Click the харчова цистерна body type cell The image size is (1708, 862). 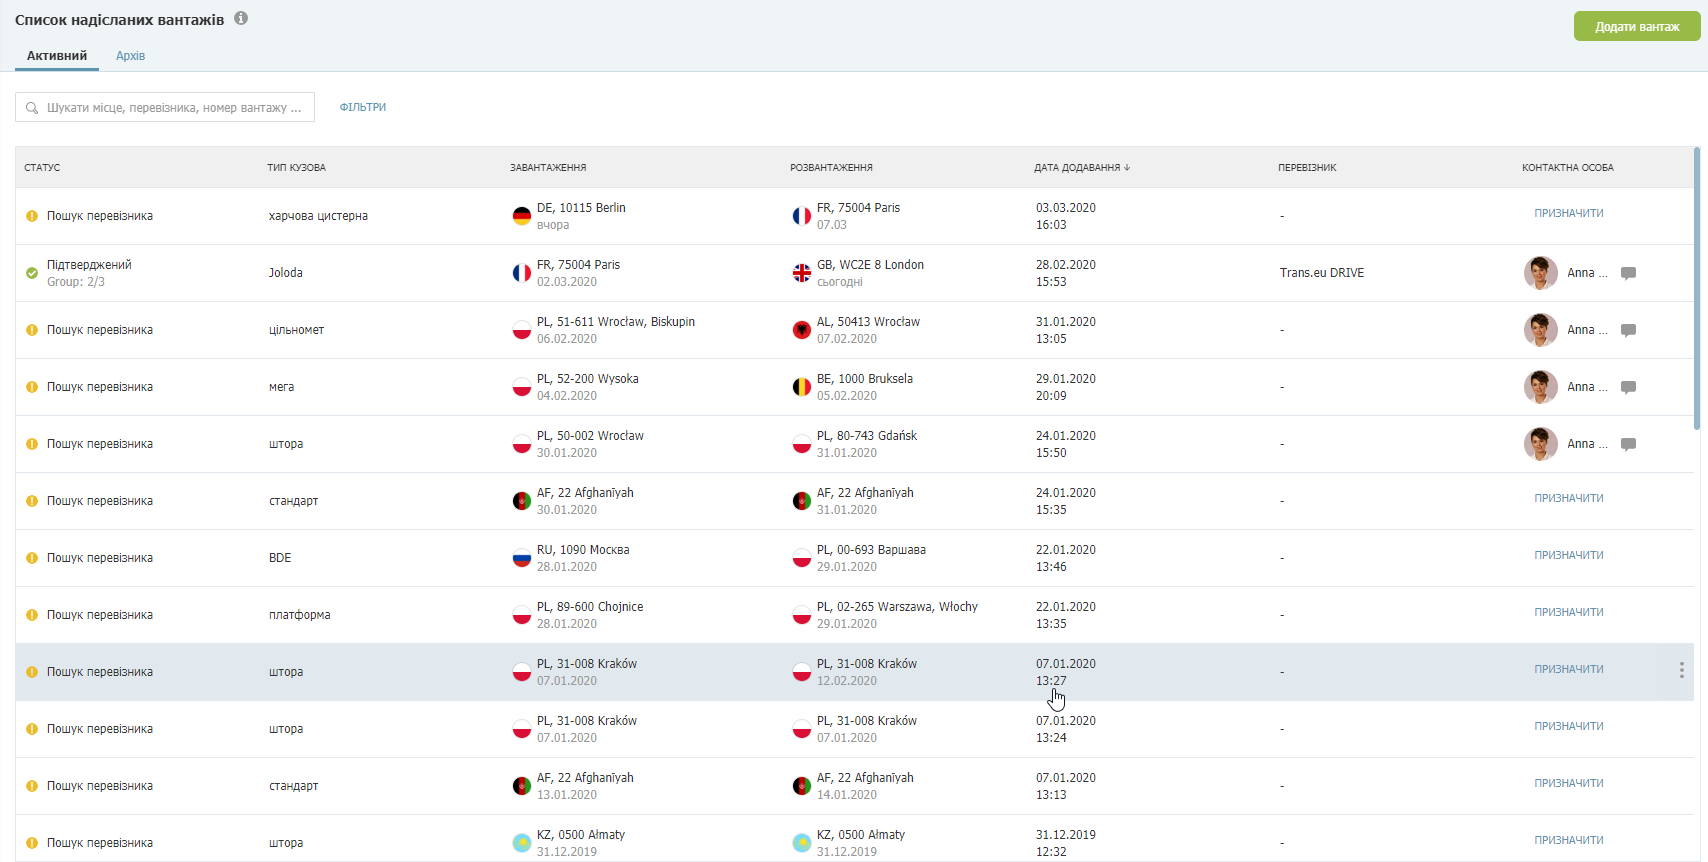318,216
